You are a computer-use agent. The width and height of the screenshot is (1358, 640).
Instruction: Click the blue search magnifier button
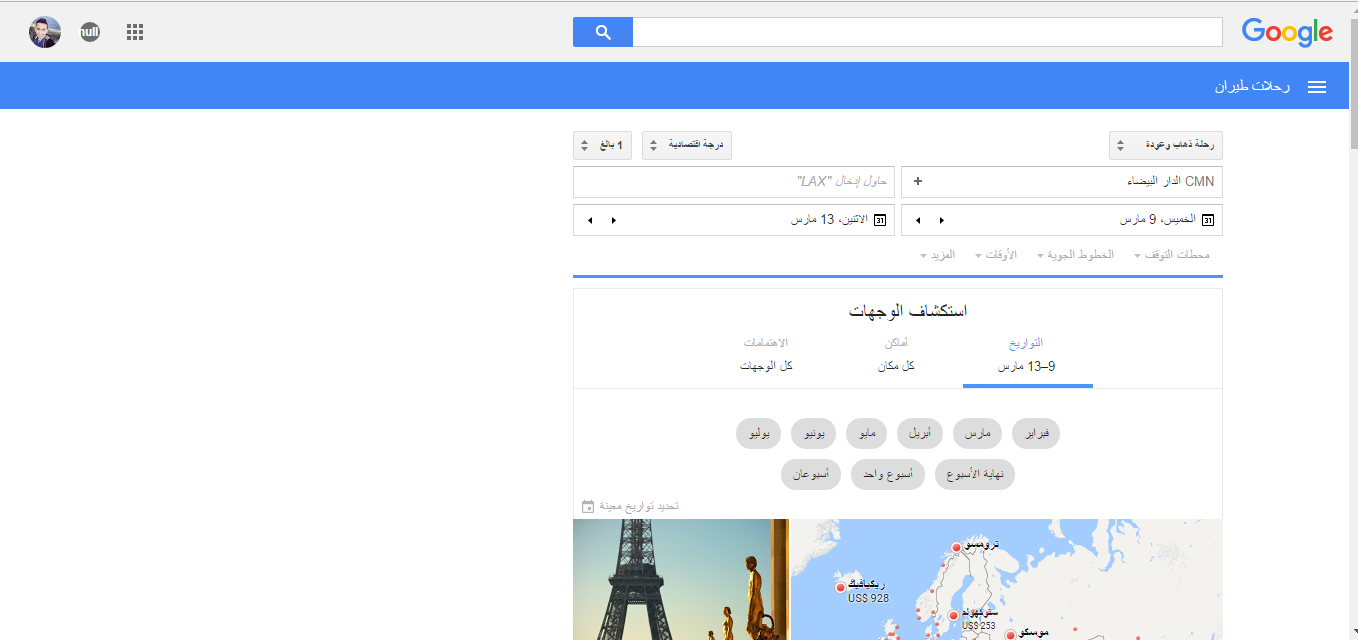(602, 32)
